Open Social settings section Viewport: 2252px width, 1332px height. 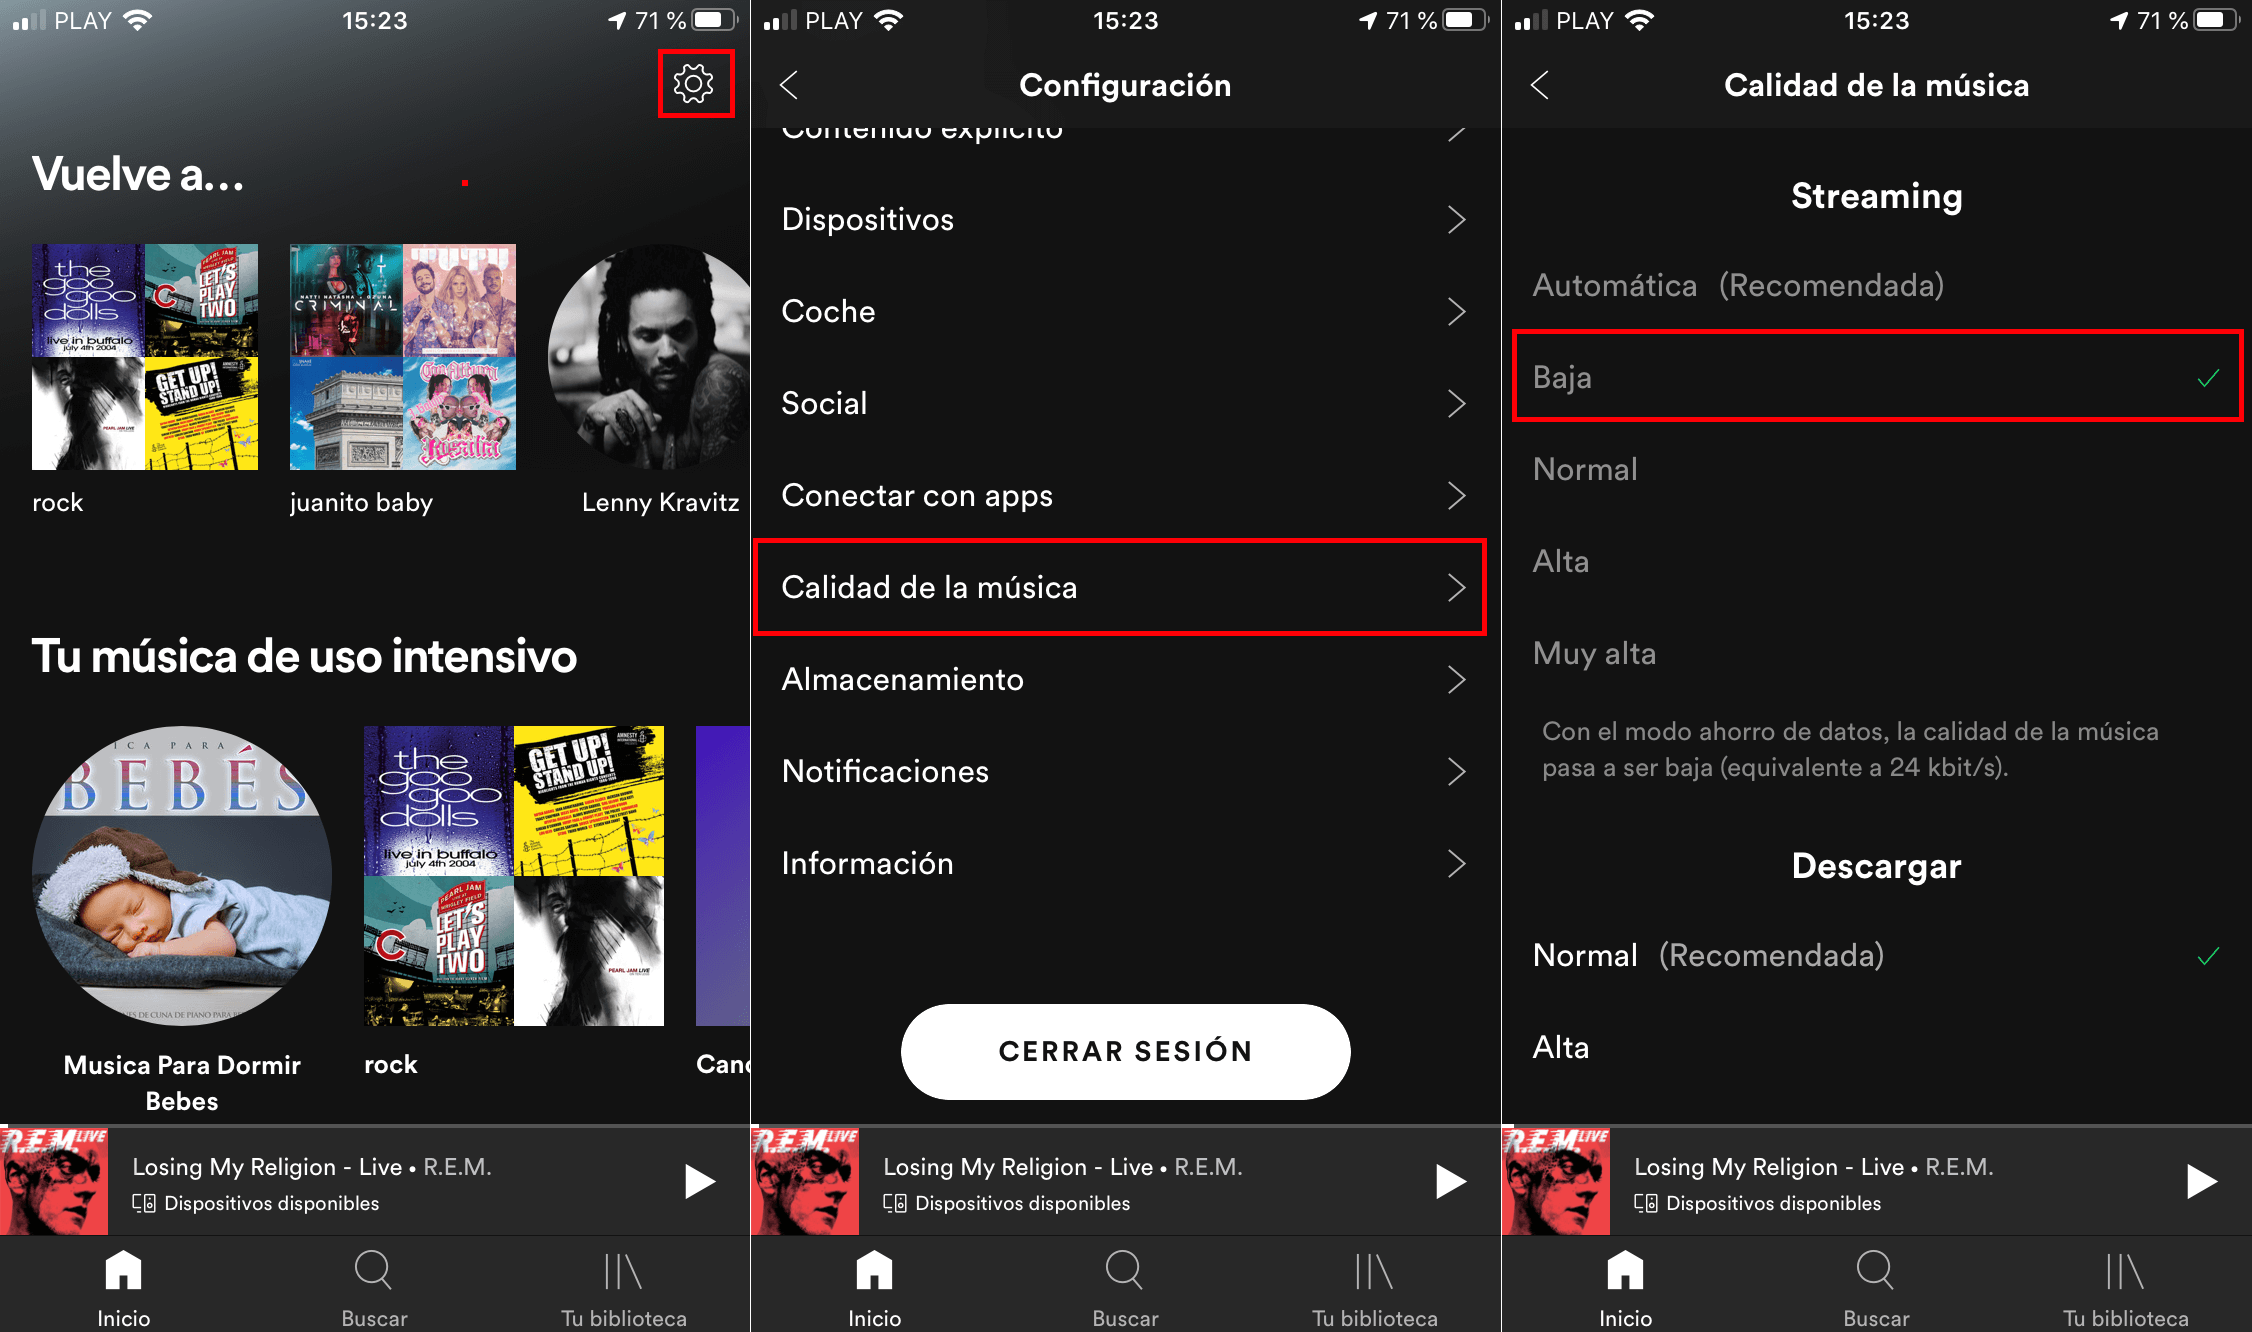pos(1125,404)
